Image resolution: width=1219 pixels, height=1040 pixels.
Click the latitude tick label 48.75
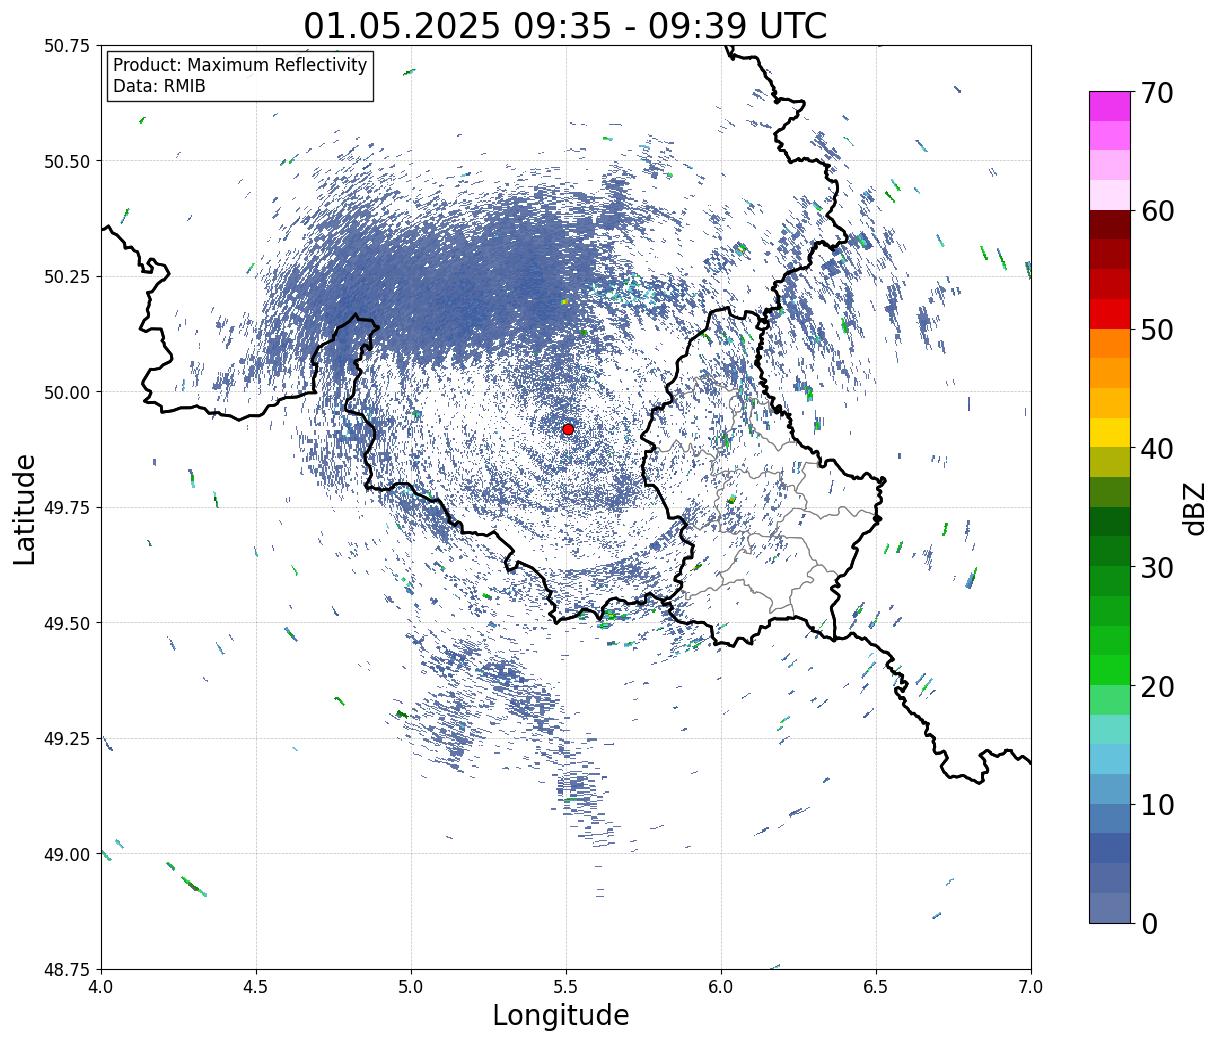pyautogui.click(x=67, y=970)
